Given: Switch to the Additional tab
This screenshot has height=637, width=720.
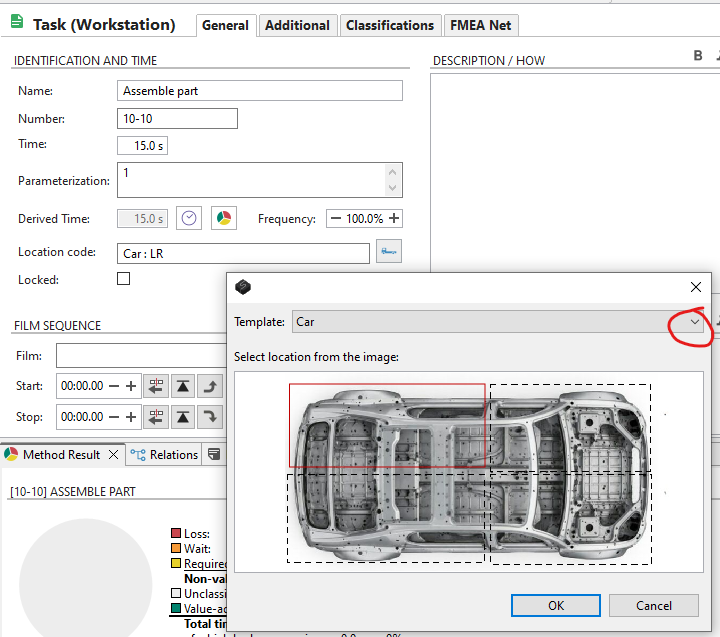Looking at the screenshot, I should 297,25.
